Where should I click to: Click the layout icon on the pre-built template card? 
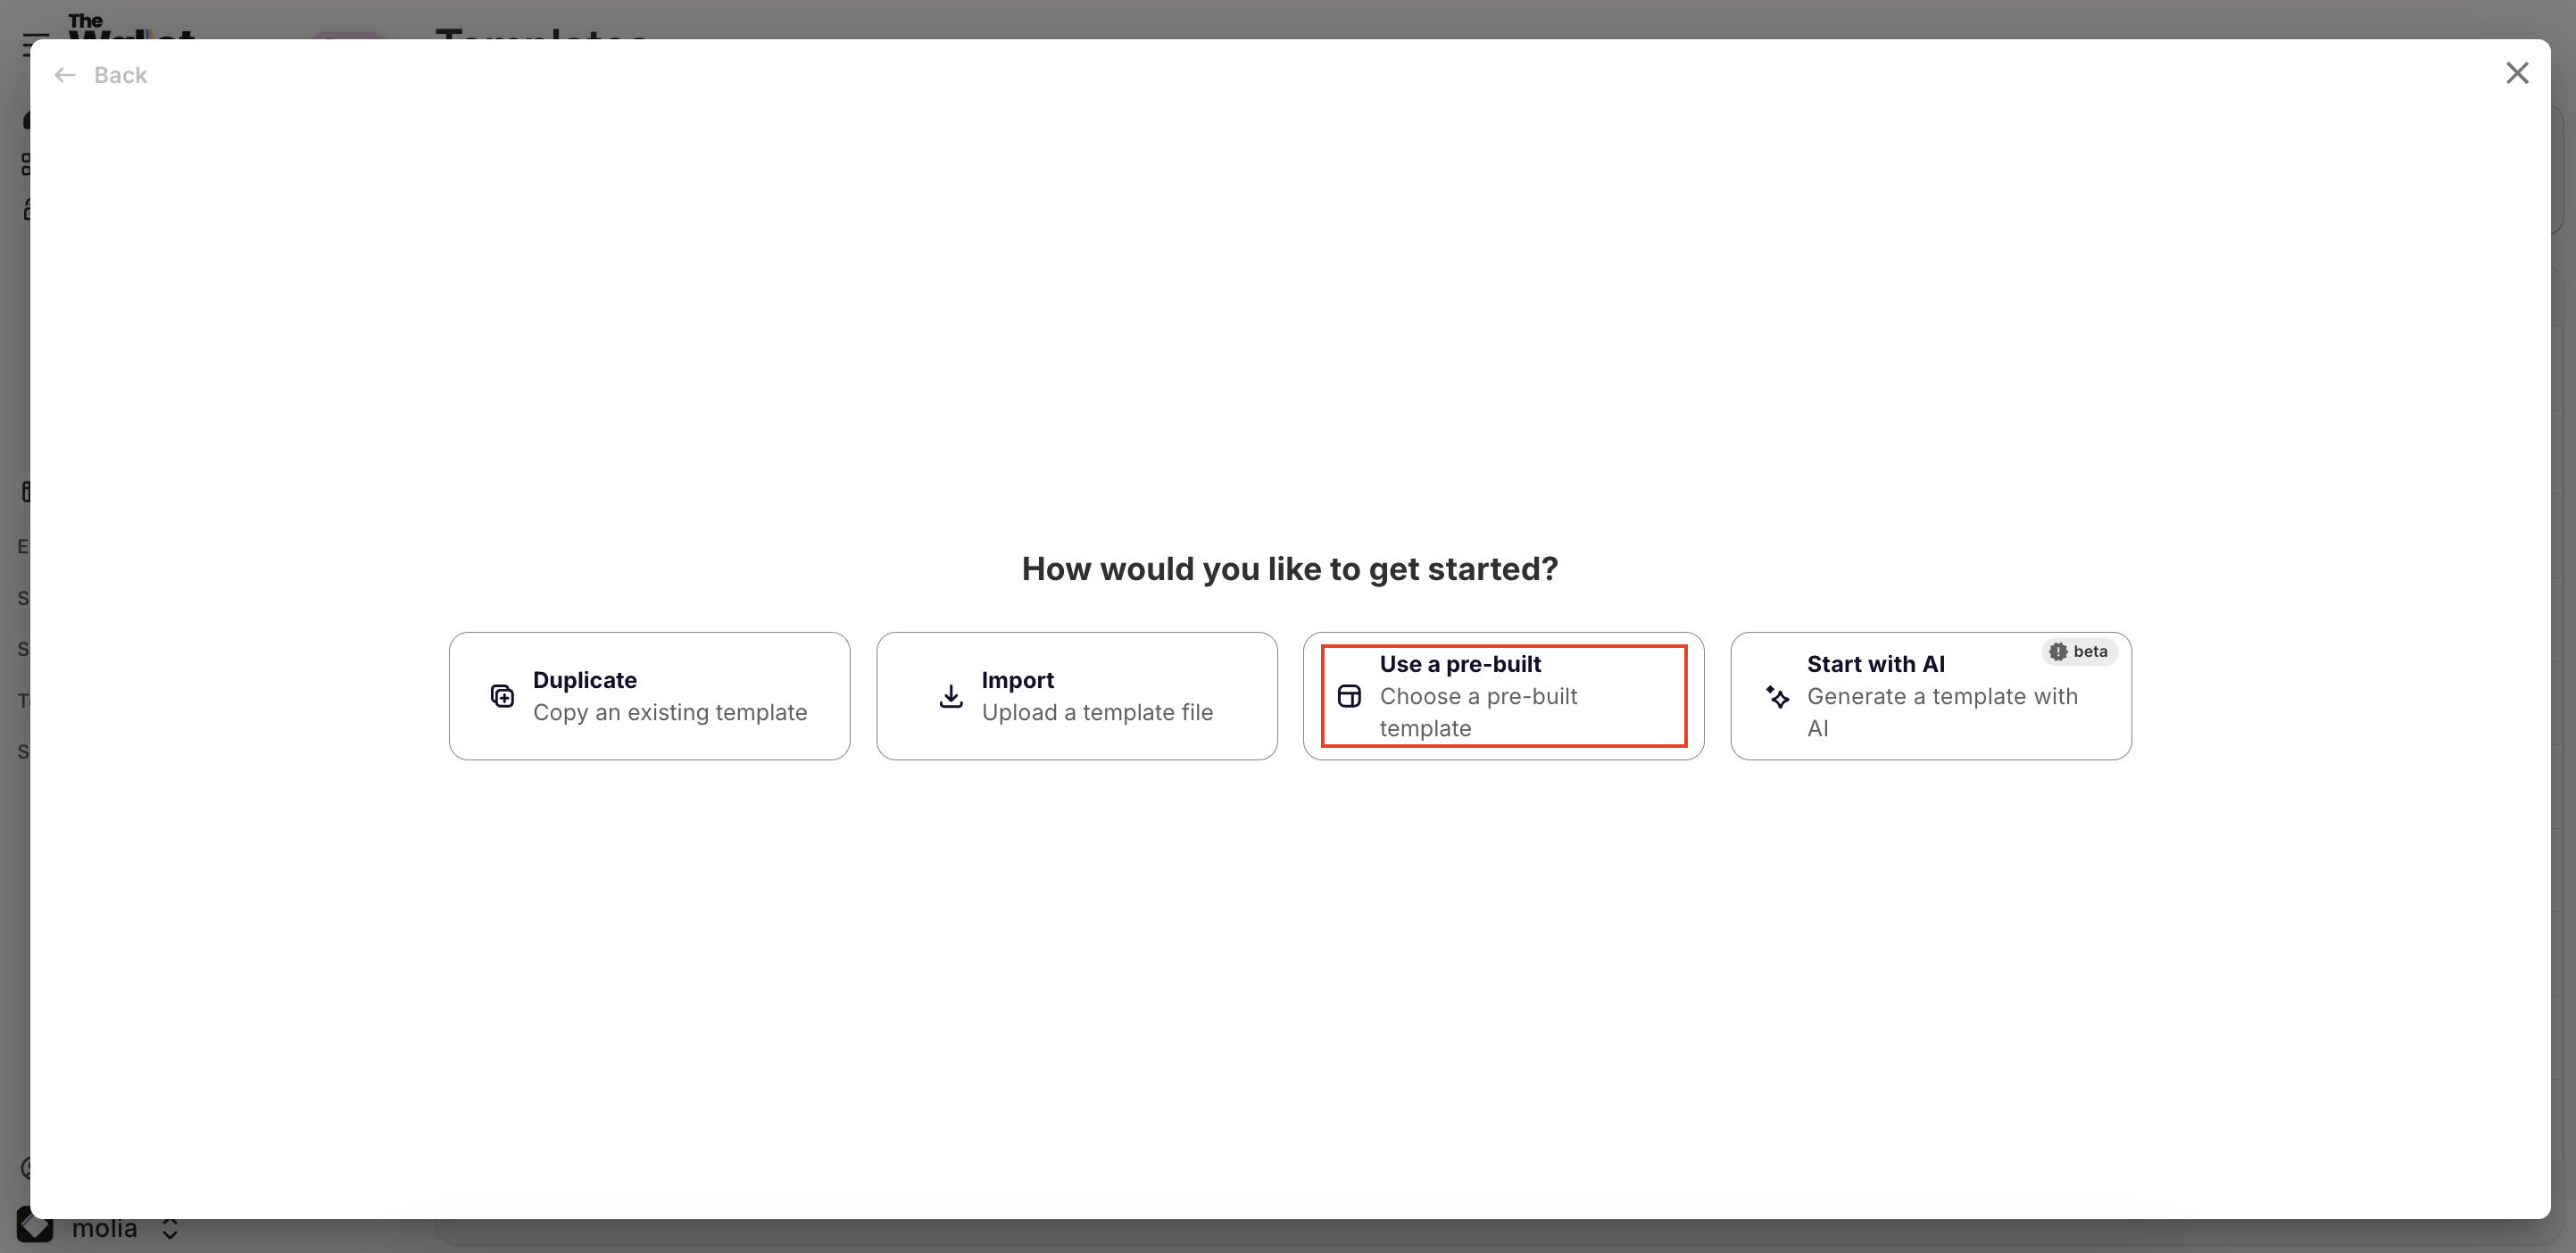click(1350, 696)
